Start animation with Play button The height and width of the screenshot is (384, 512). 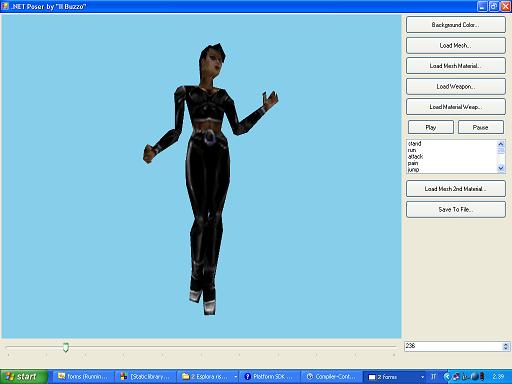[431, 127]
